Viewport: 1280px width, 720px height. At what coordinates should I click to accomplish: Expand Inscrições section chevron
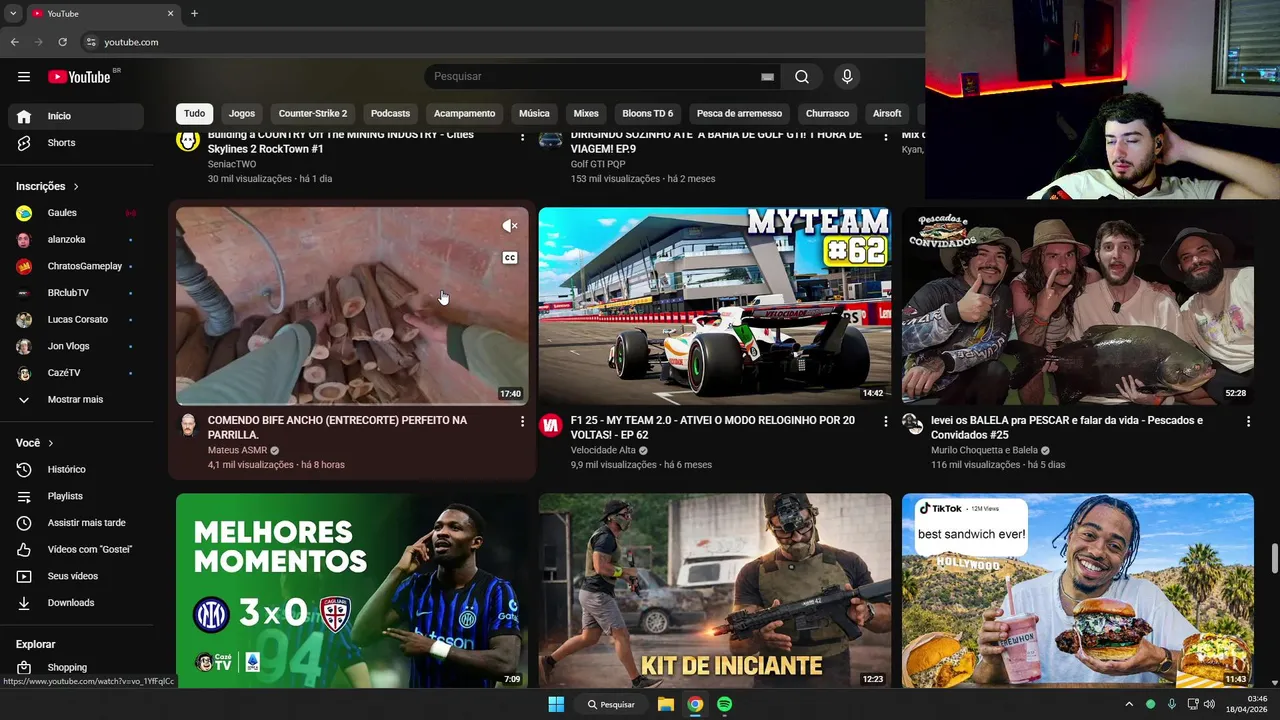76,186
